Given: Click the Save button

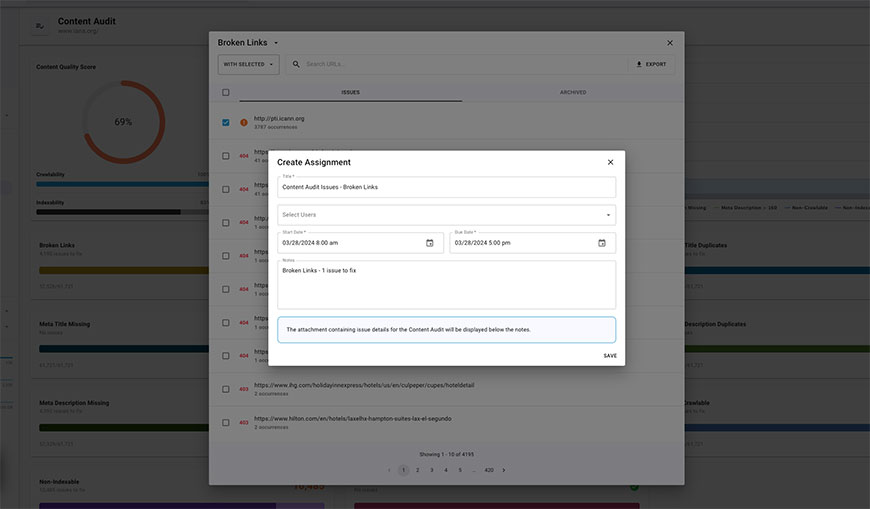Looking at the screenshot, I should (610, 355).
